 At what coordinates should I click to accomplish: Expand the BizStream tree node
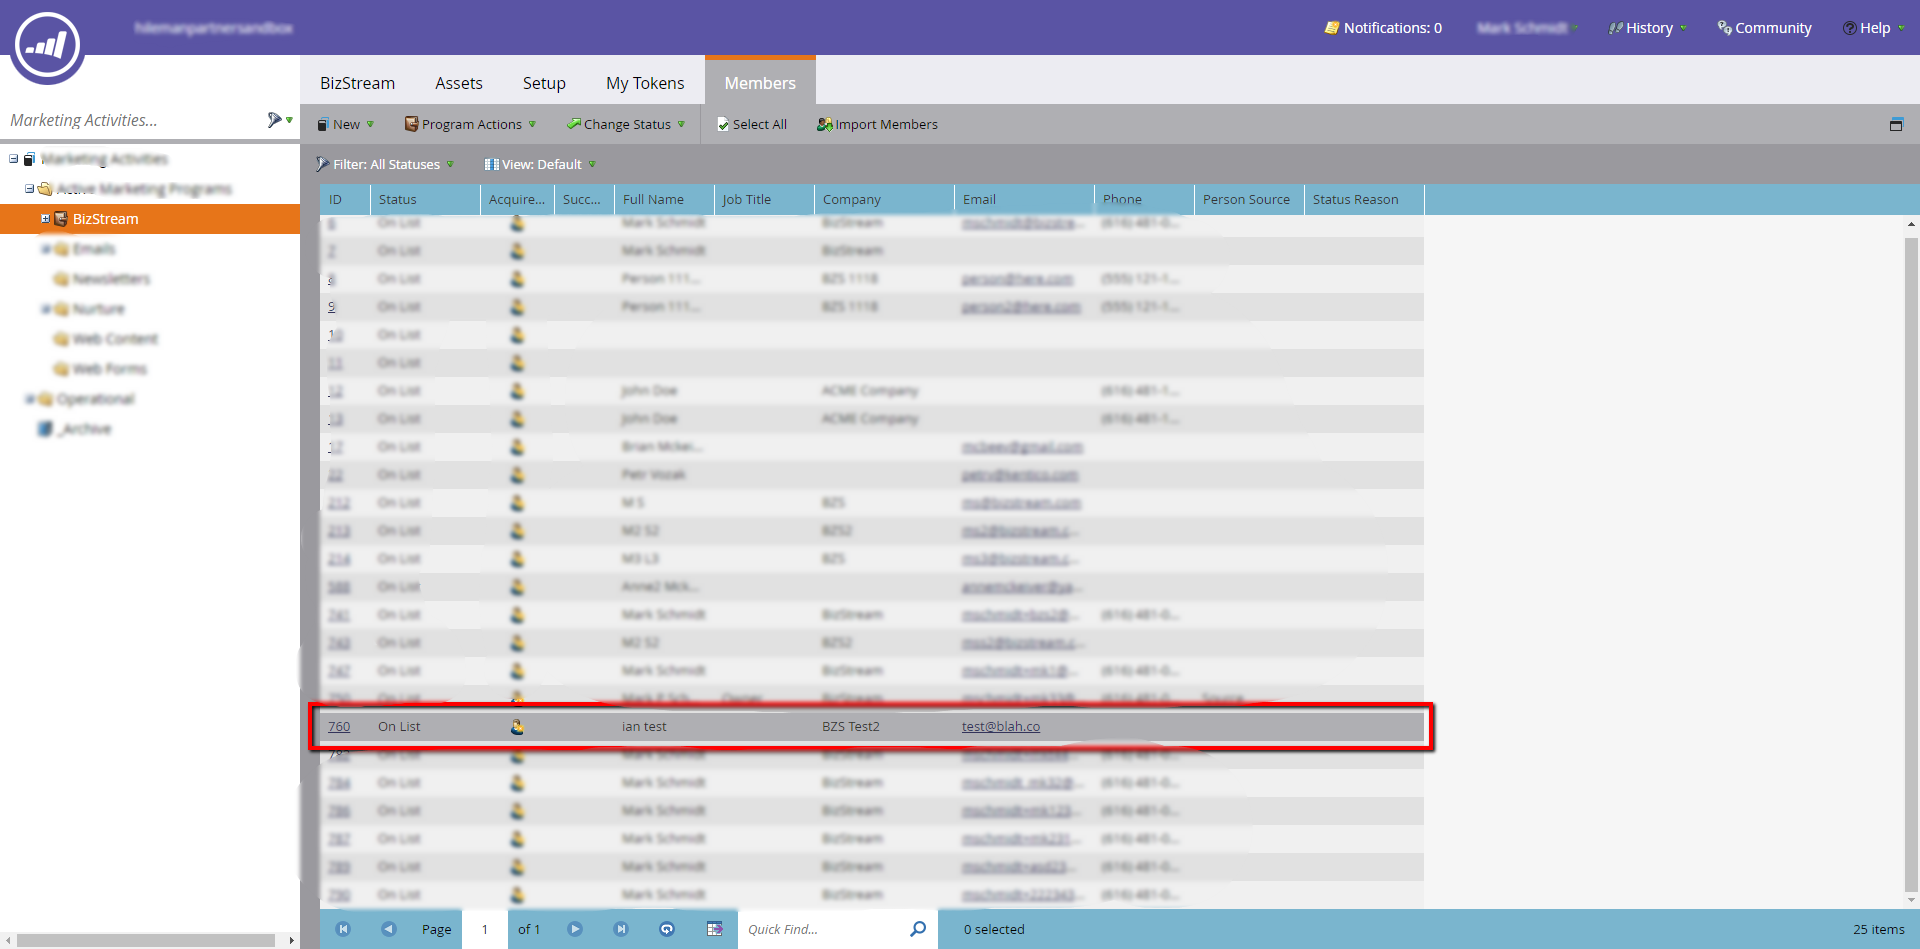point(45,219)
